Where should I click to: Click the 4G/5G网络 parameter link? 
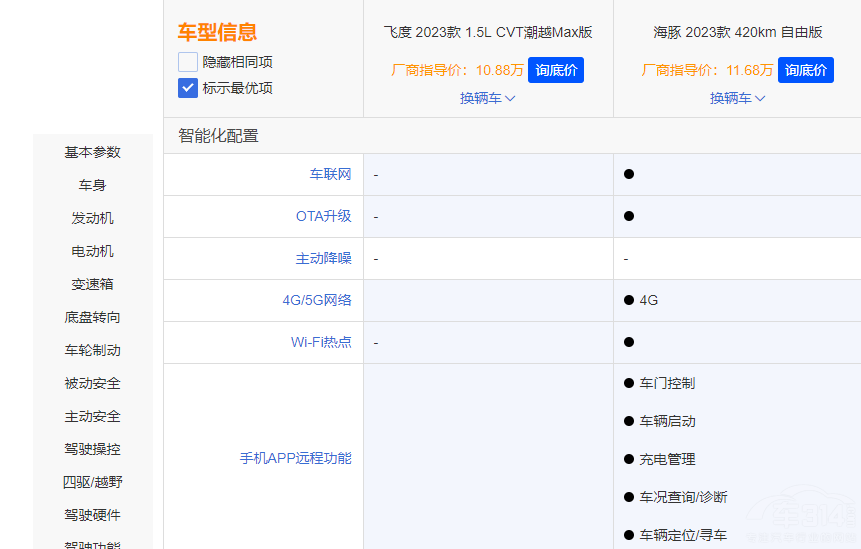(x=317, y=300)
